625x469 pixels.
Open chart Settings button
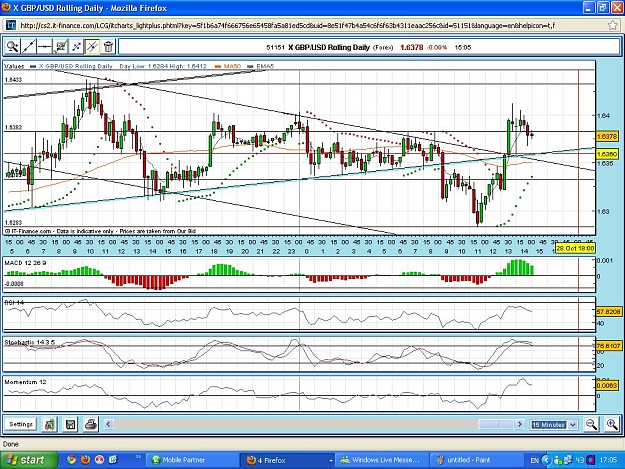(21, 424)
